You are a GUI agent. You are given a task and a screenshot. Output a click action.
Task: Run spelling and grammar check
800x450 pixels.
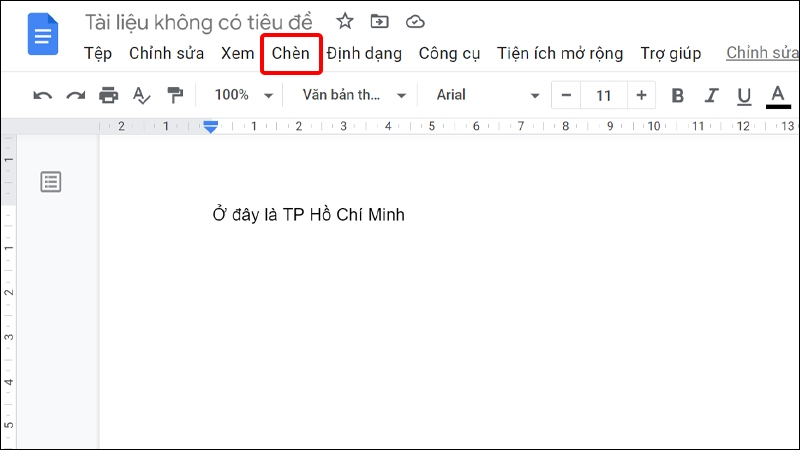coord(141,95)
